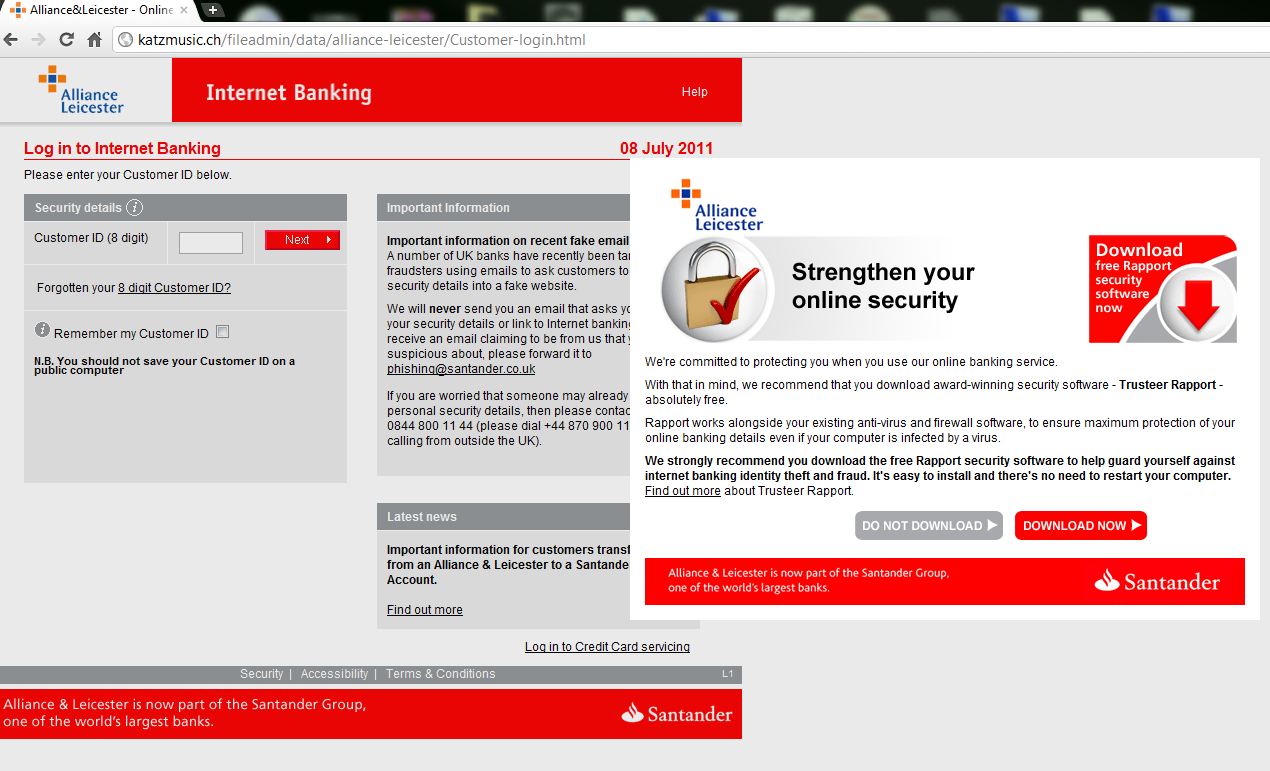Click the browser forward arrow
This screenshot has height=771, width=1270.
[38, 40]
